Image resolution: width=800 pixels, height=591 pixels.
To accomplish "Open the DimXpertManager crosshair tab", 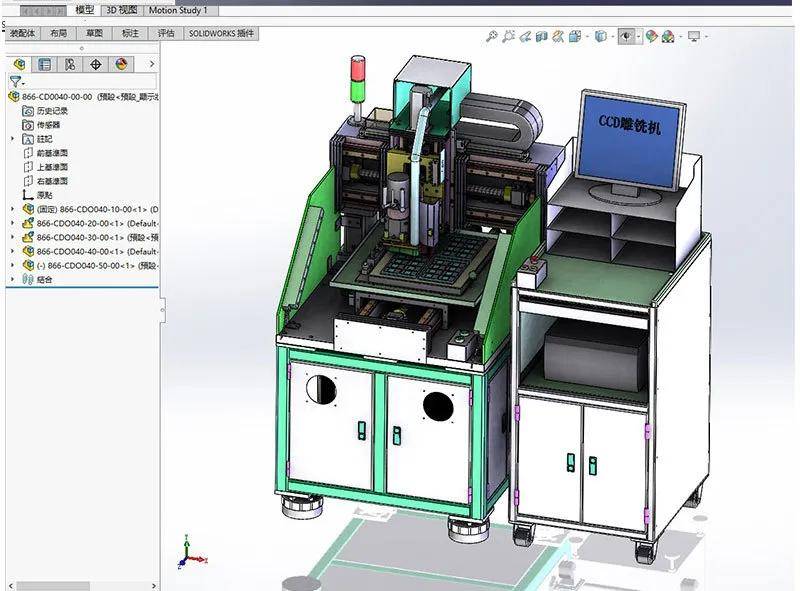I will [x=95, y=64].
